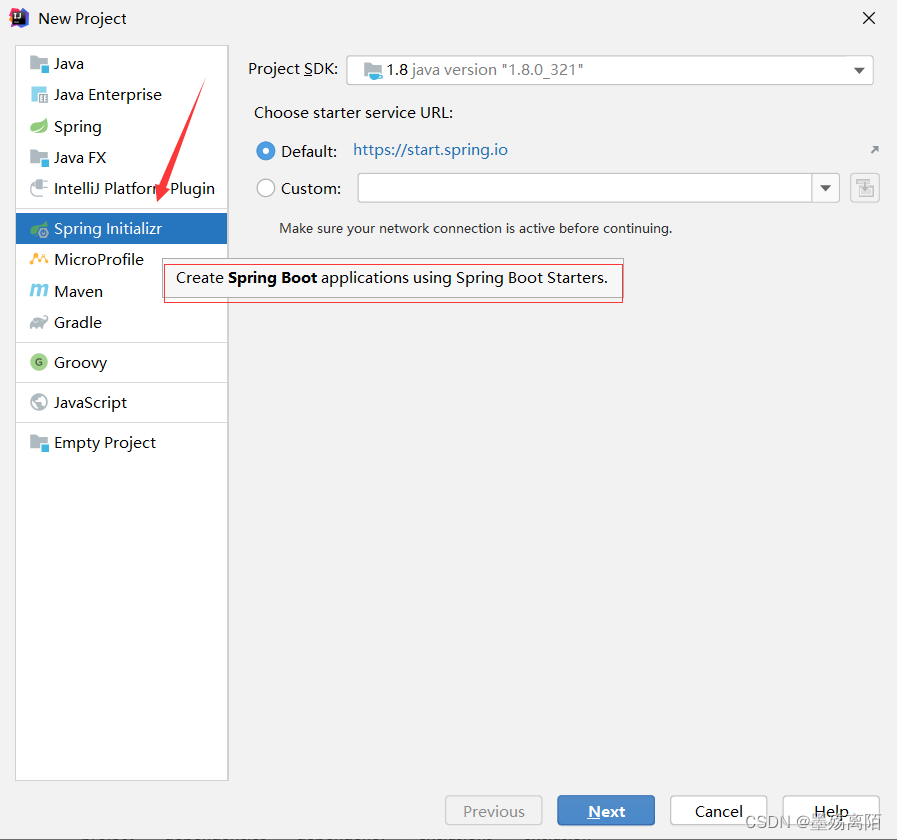Click the Help button

pyautogui.click(x=831, y=810)
